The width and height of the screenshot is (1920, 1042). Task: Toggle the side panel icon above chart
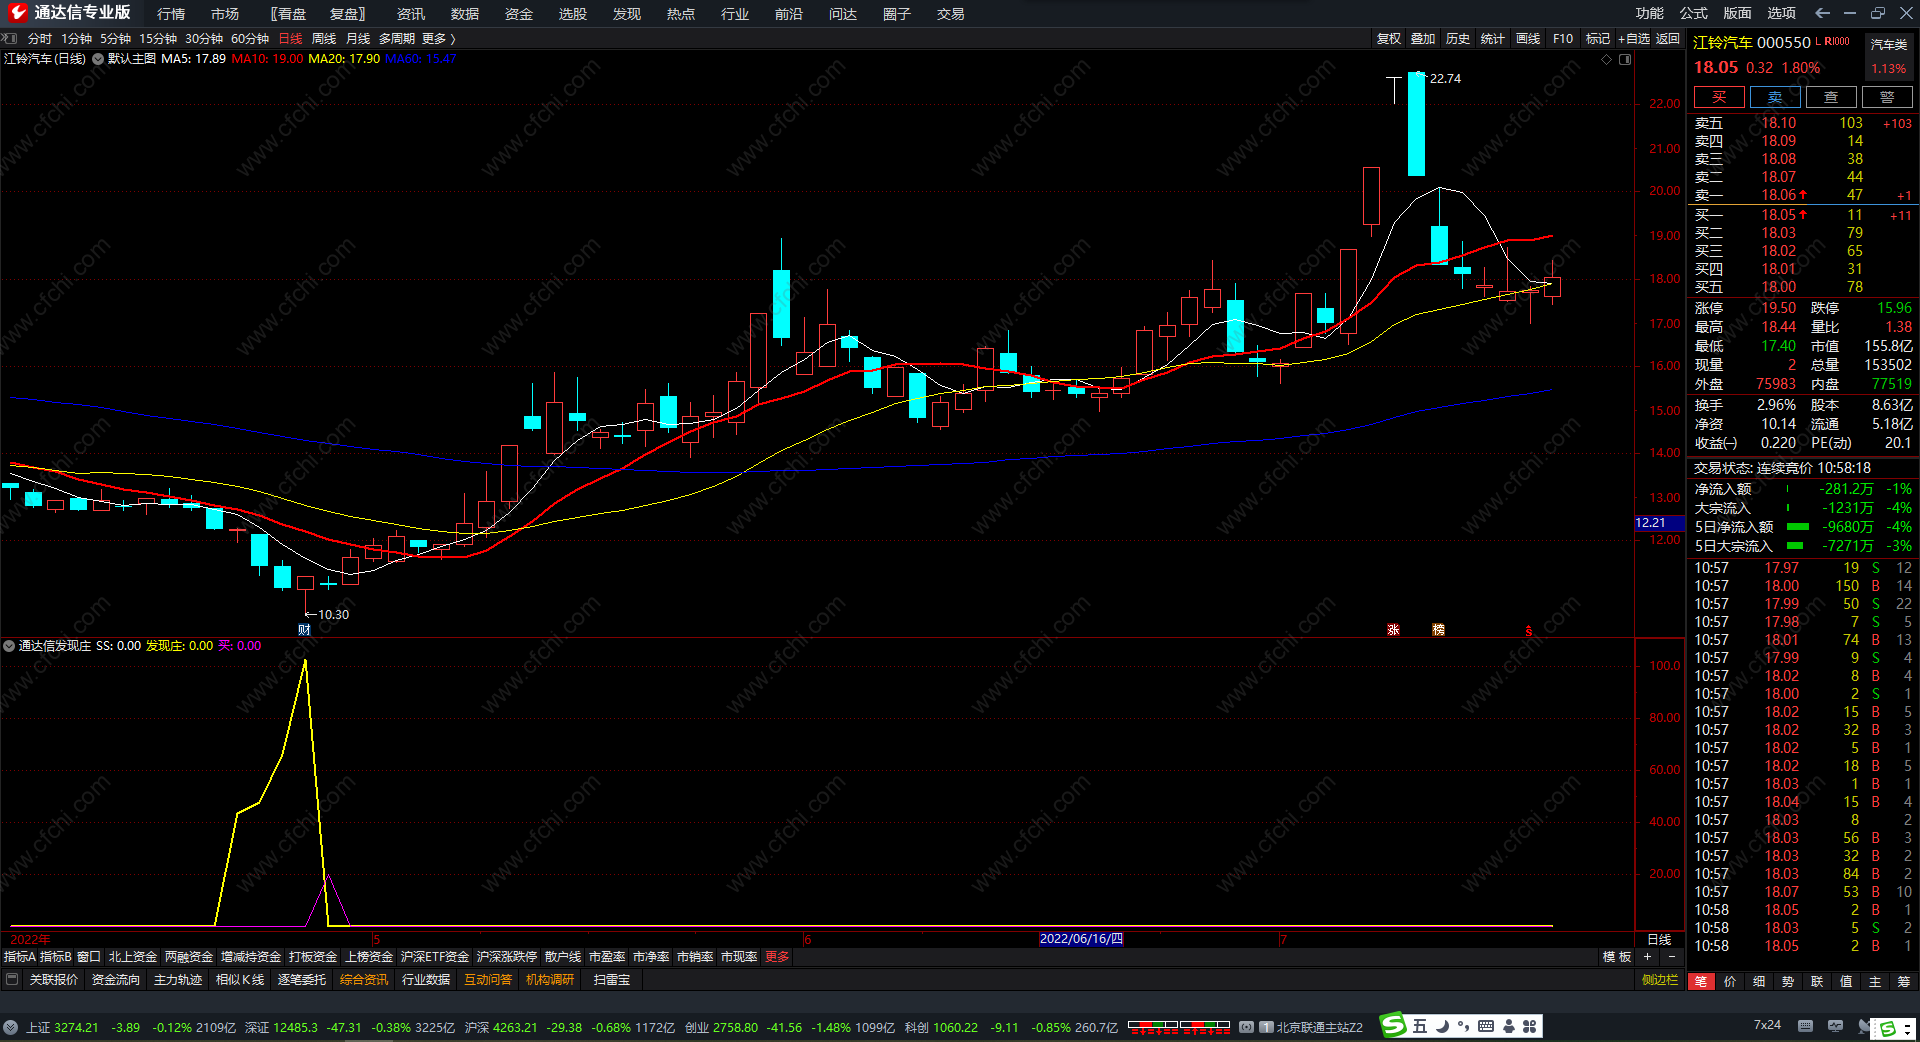click(1625, 59)
